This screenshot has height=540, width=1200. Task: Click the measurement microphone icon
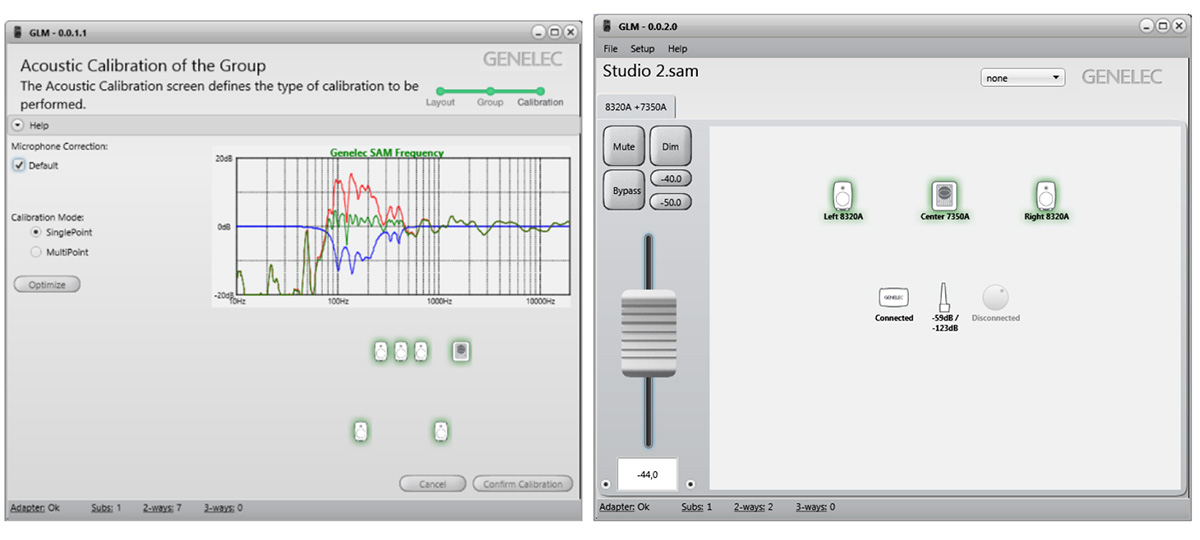pyautogui.click(x=944, y=297)
